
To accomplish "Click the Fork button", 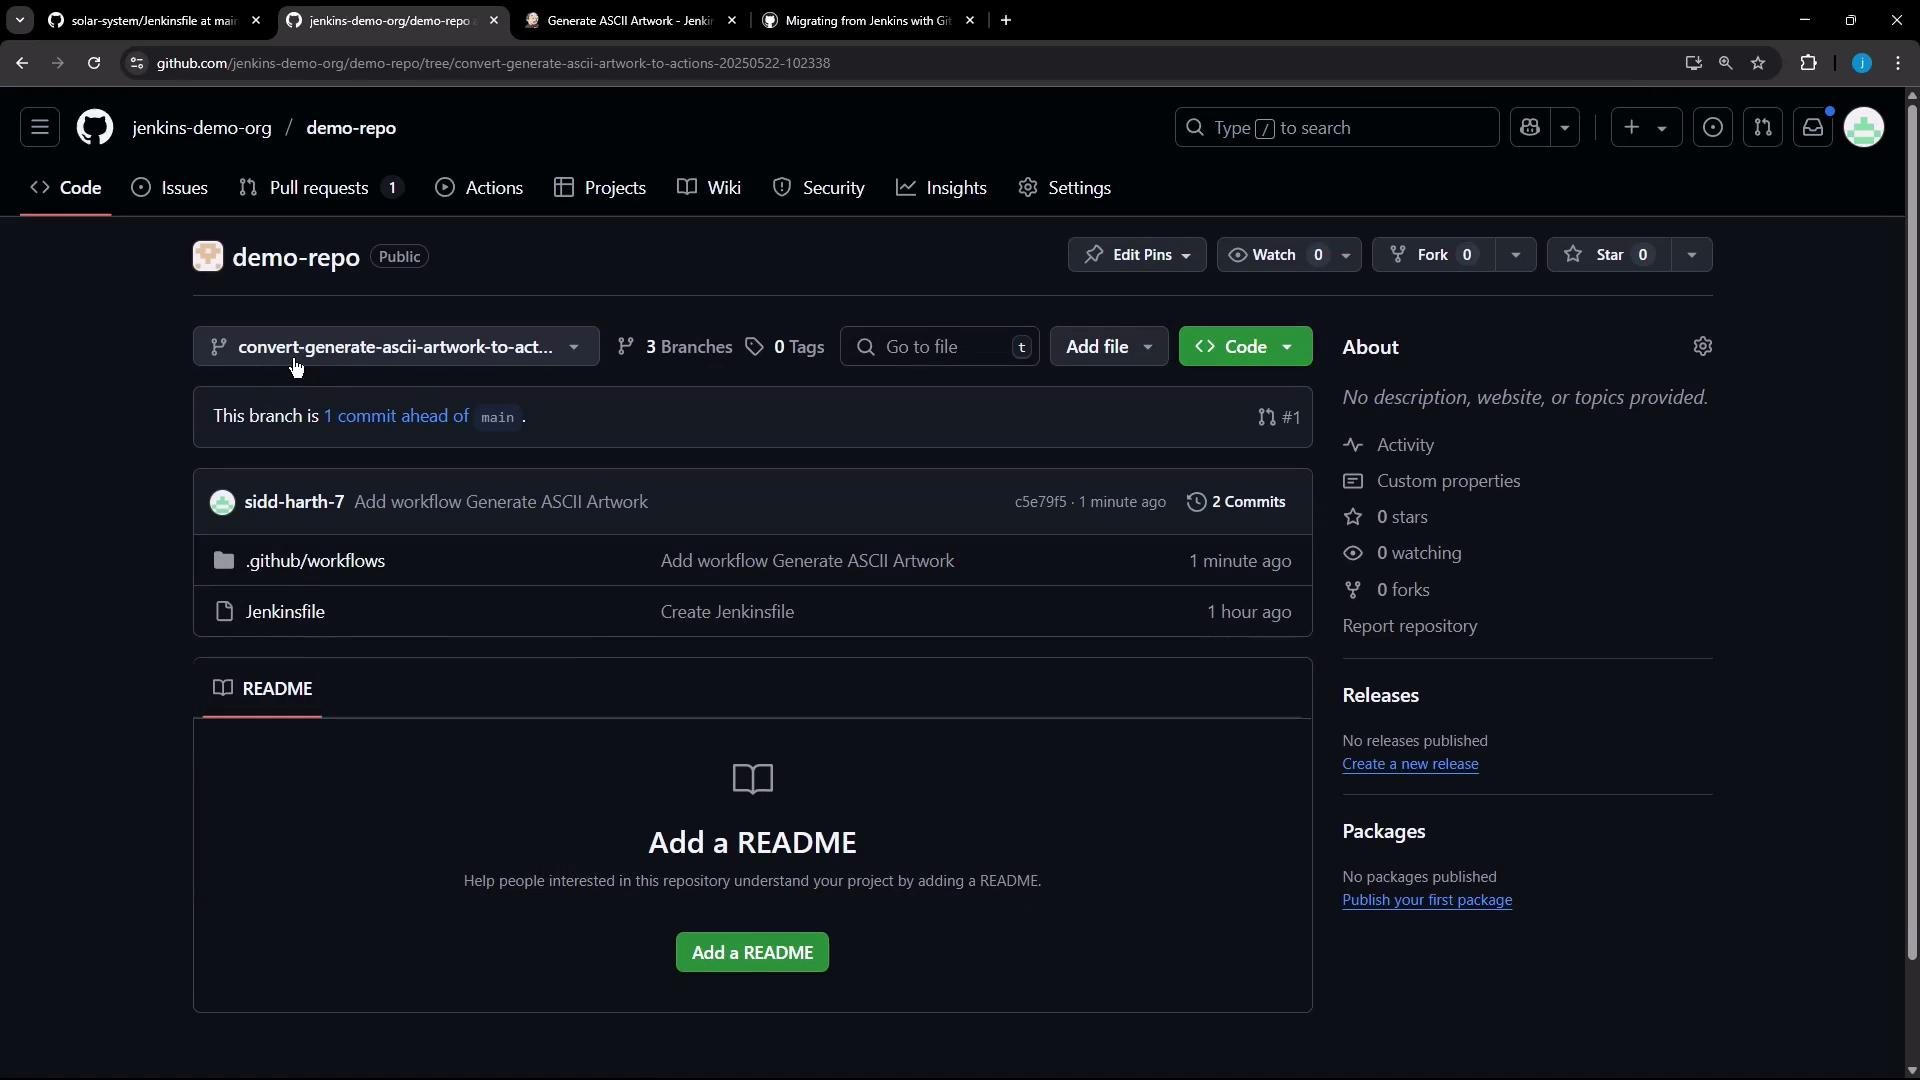I will coord(1433,255).
